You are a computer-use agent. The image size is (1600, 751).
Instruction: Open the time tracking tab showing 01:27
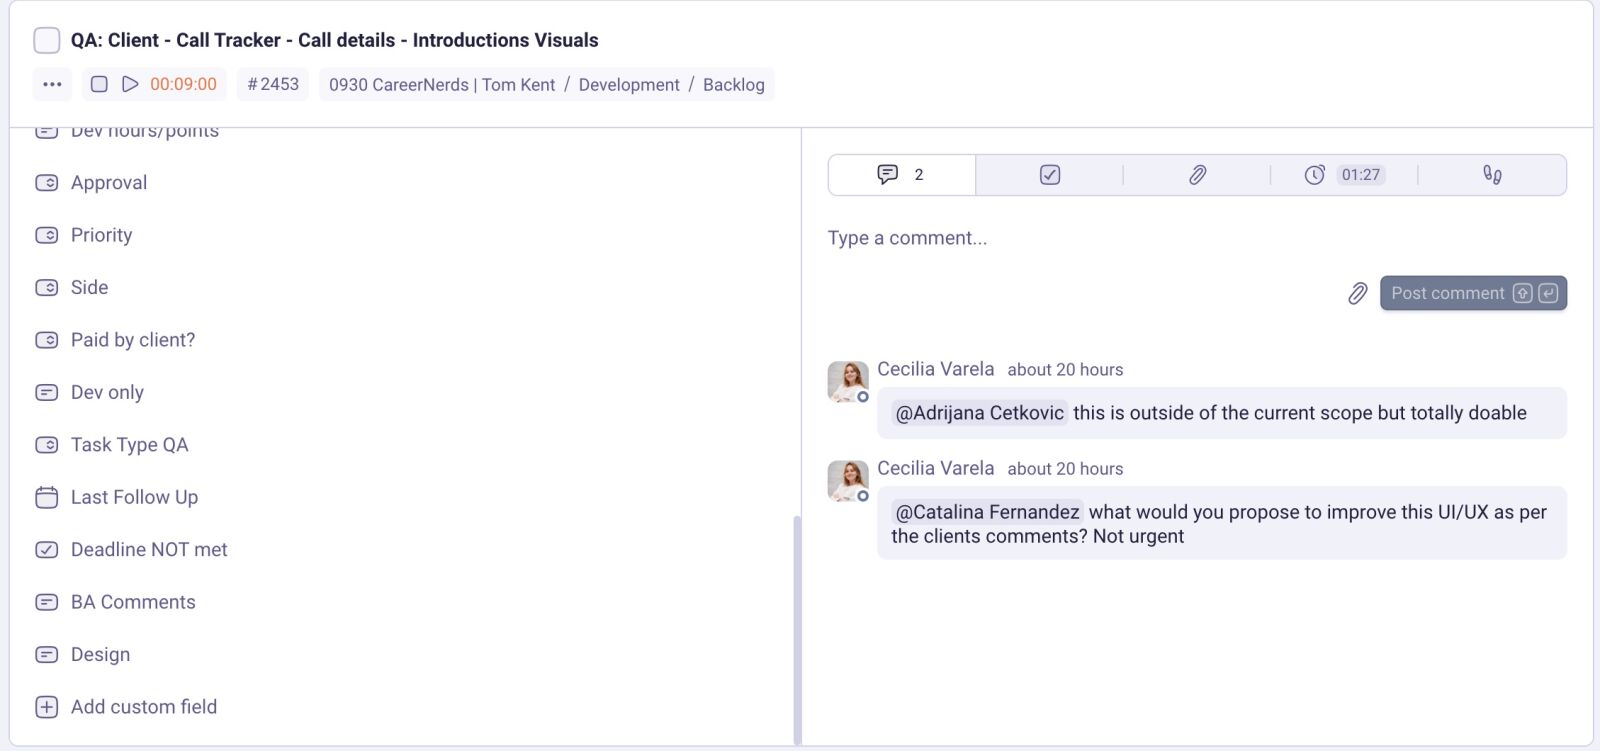point(1343,175)
